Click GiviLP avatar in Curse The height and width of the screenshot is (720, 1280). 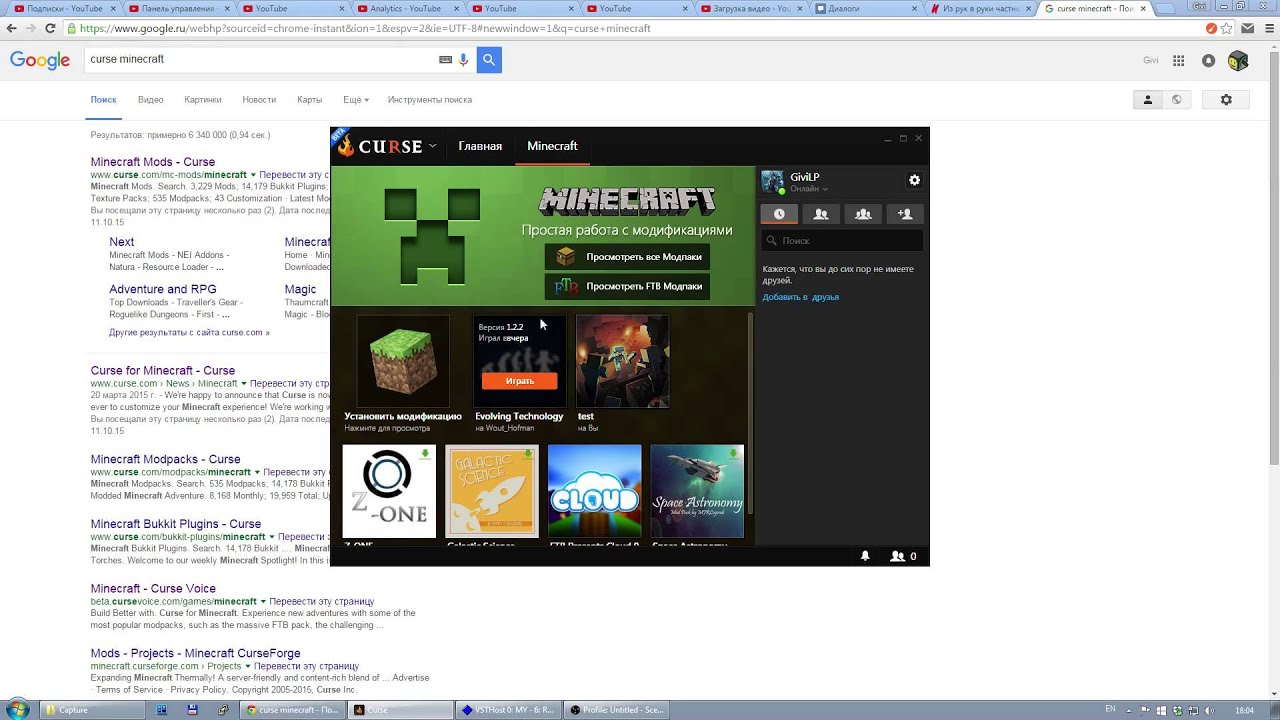tap(772, 182)
